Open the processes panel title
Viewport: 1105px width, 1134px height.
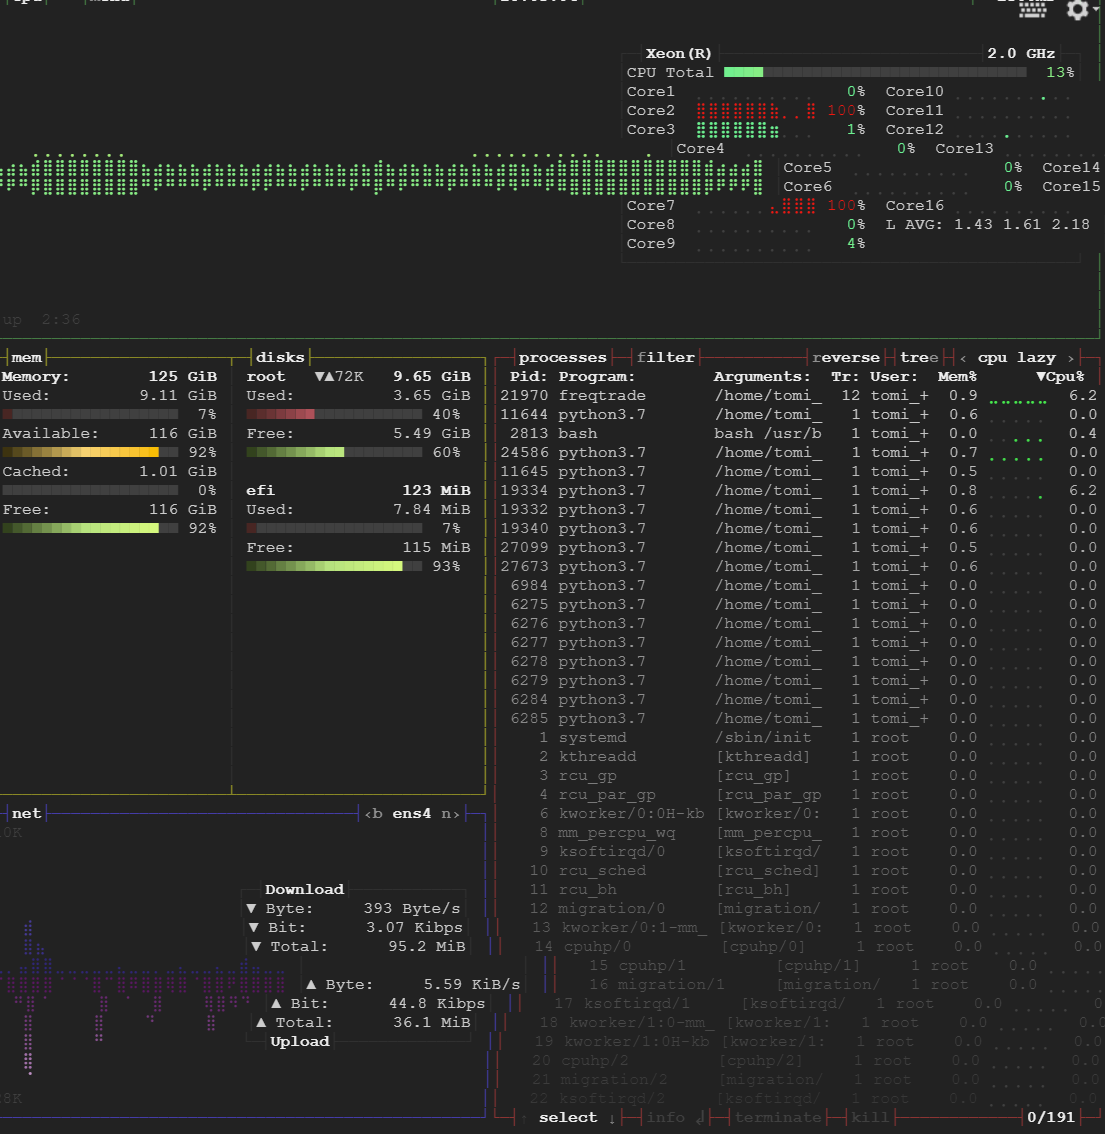click(562, 356)
